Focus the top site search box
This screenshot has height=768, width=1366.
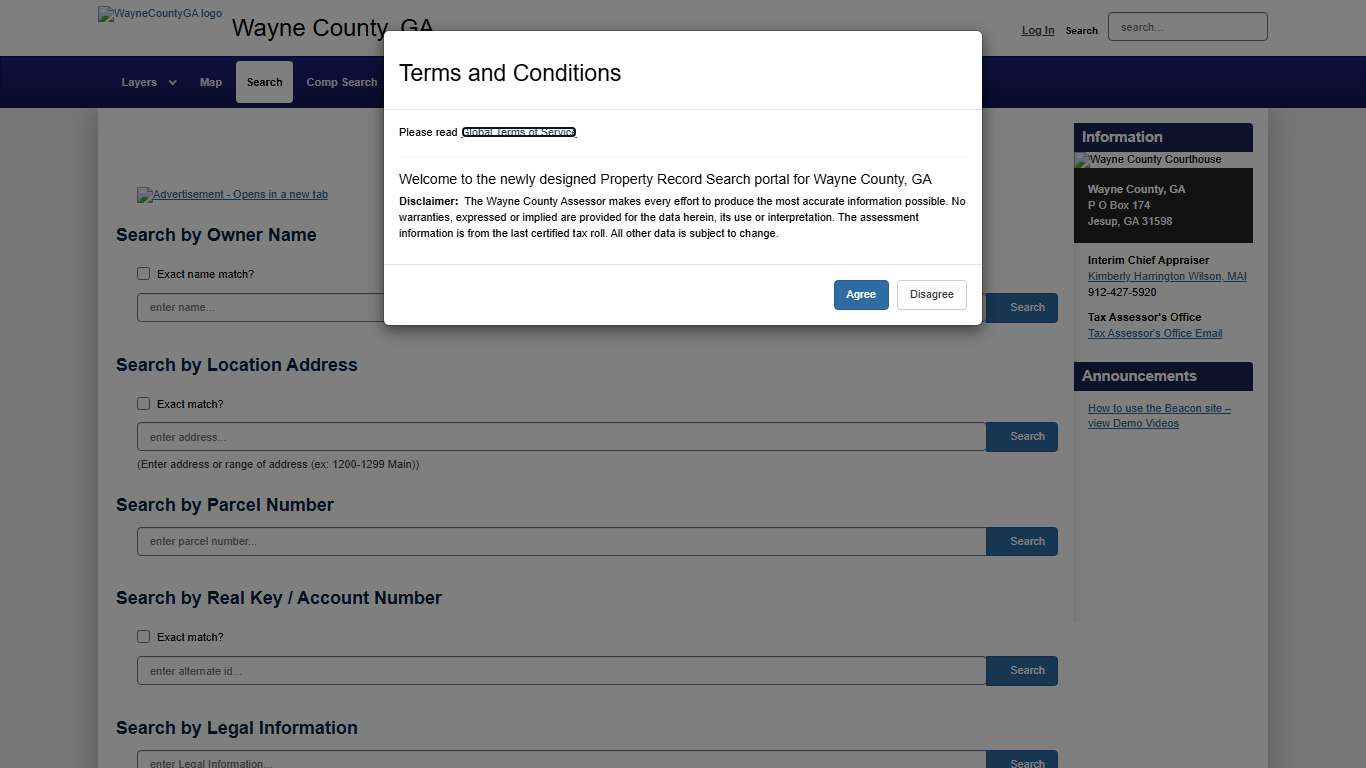[1187, 27]
